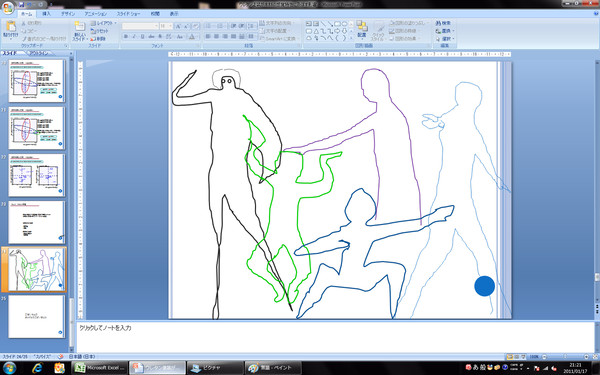Image resolution: width=600 pixels, height=375 pixels.
Task: Open the Slide Show (スライドショー) tab
Action: [x=128, y=13]
